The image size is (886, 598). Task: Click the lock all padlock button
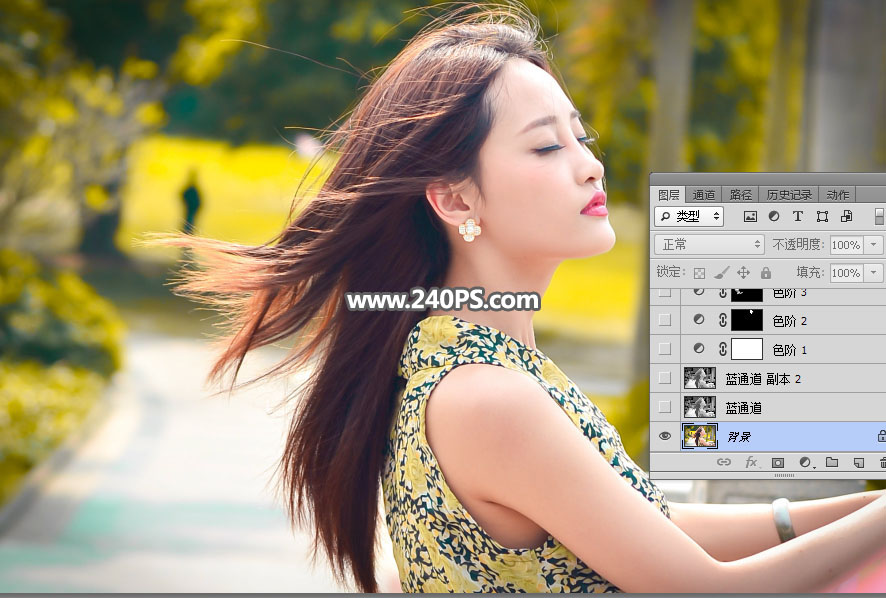click(765, 272)
